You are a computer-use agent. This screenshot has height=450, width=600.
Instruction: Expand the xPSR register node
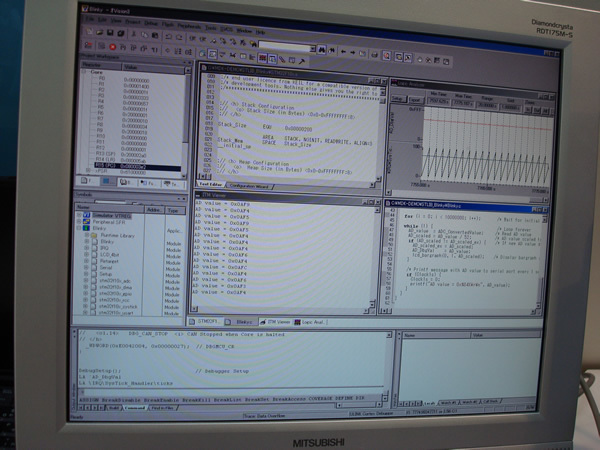[90, 171]
